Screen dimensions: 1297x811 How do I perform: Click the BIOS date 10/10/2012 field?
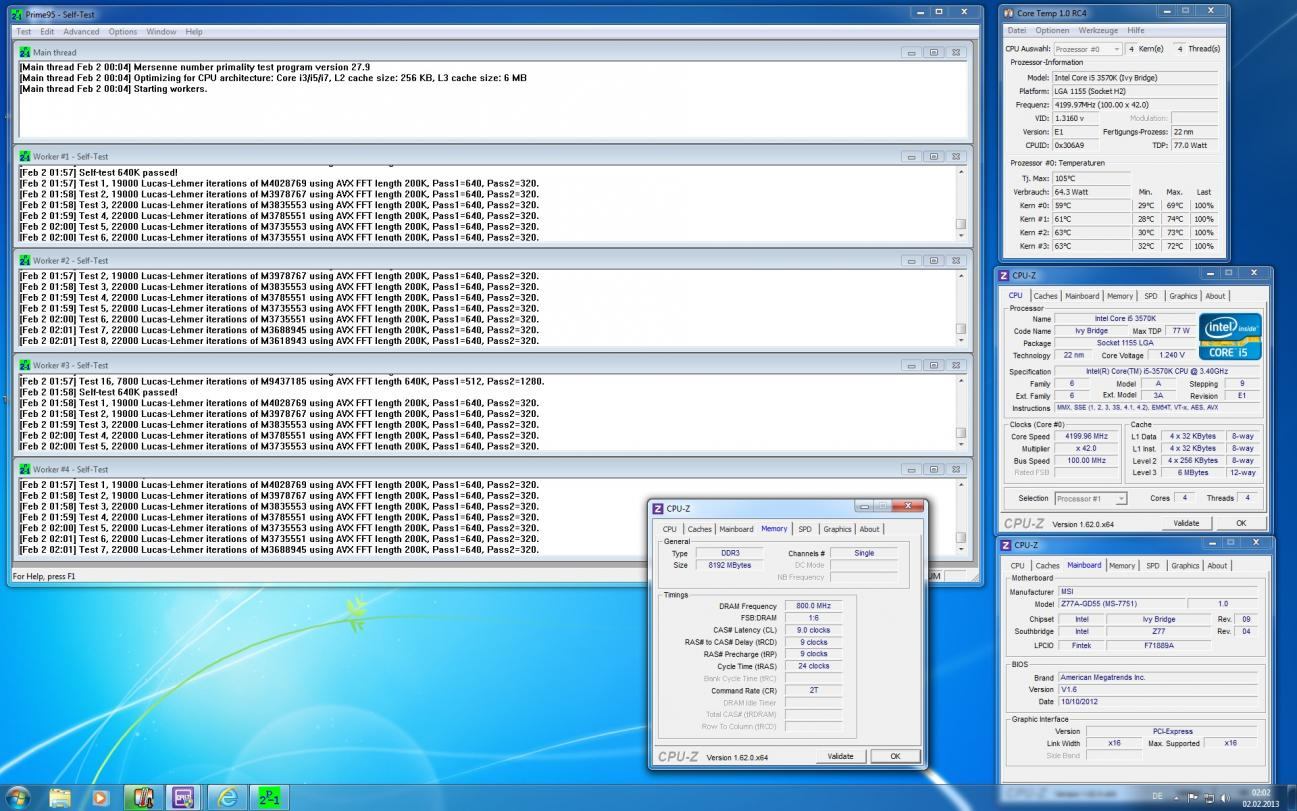click(1158, 702)
